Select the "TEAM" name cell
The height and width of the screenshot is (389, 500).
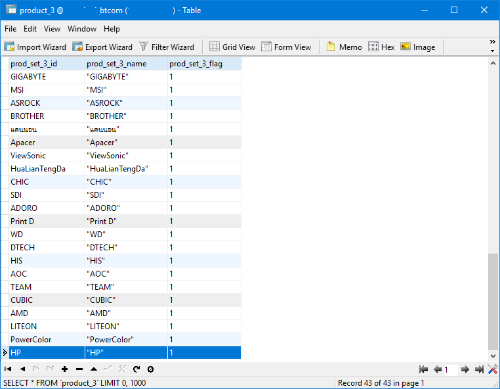126,287
